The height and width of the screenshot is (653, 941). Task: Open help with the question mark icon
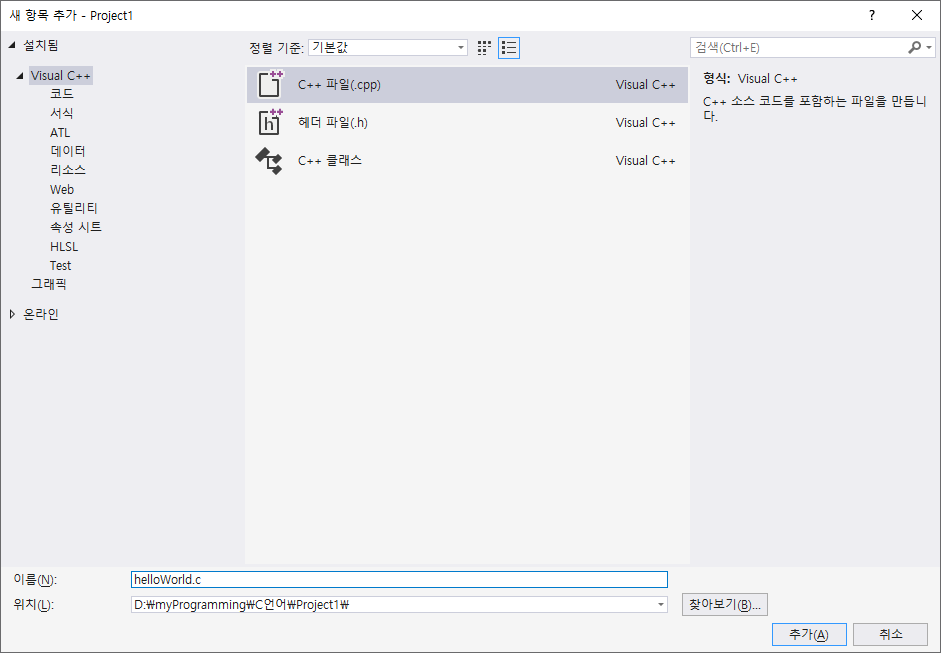[x=872, y=16]
